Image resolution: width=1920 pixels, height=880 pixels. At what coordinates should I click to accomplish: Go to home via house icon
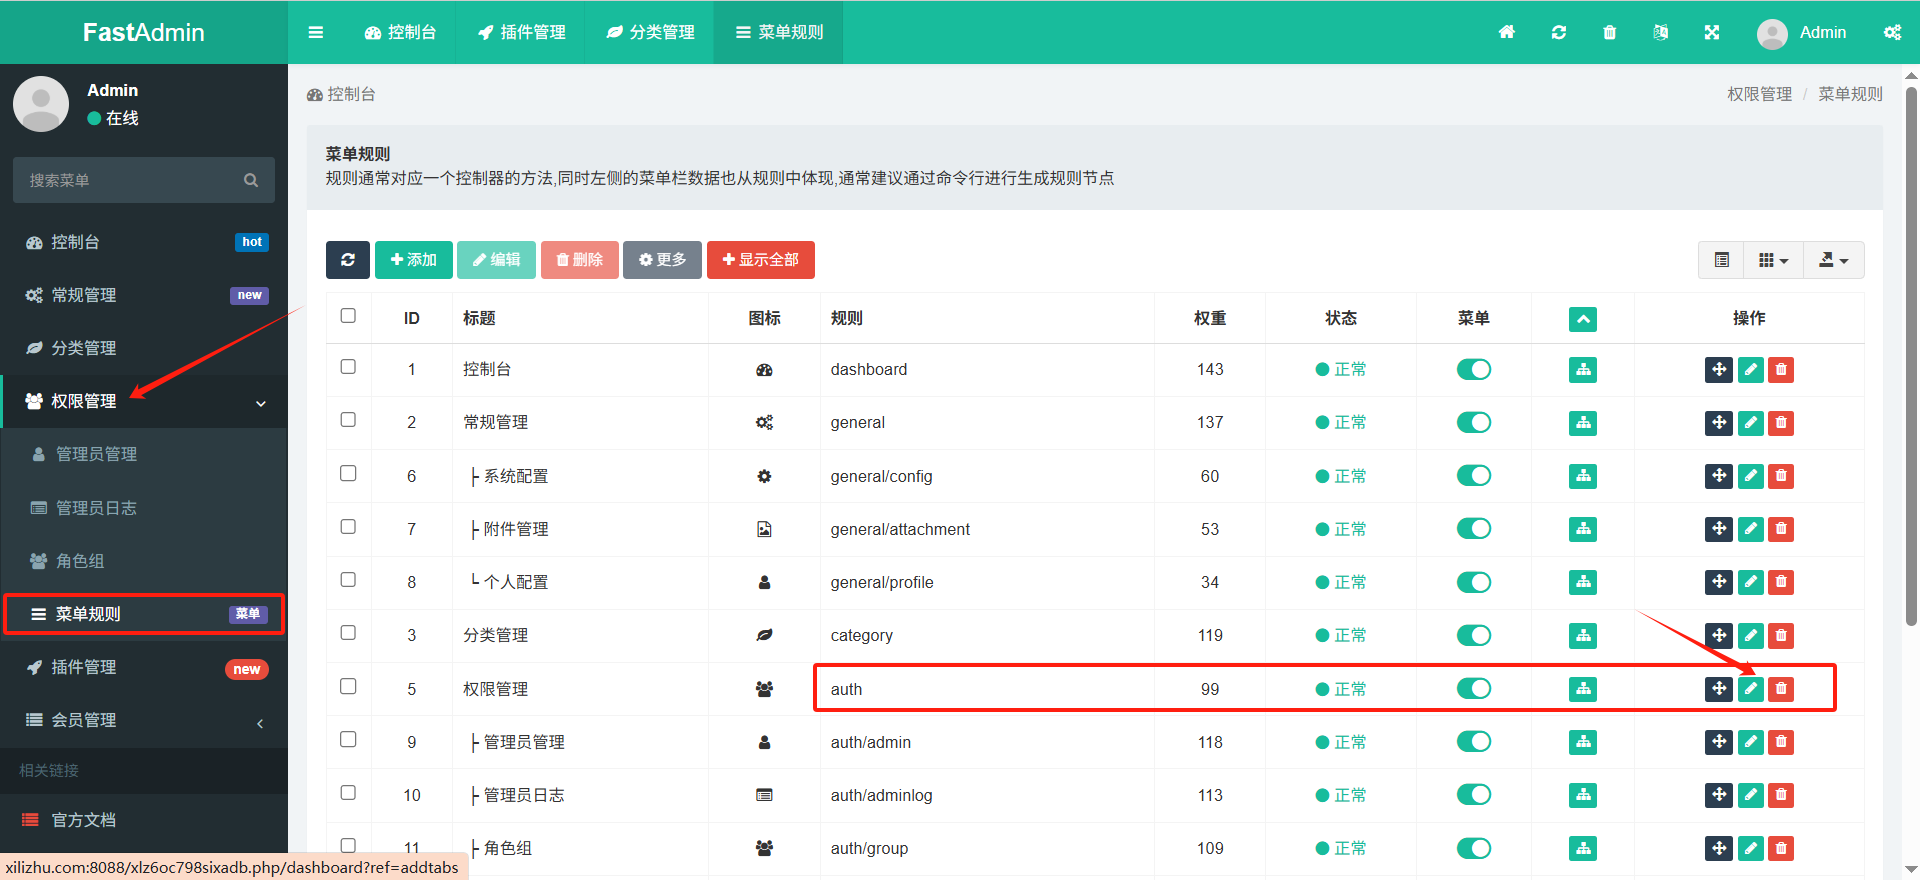1507,32
